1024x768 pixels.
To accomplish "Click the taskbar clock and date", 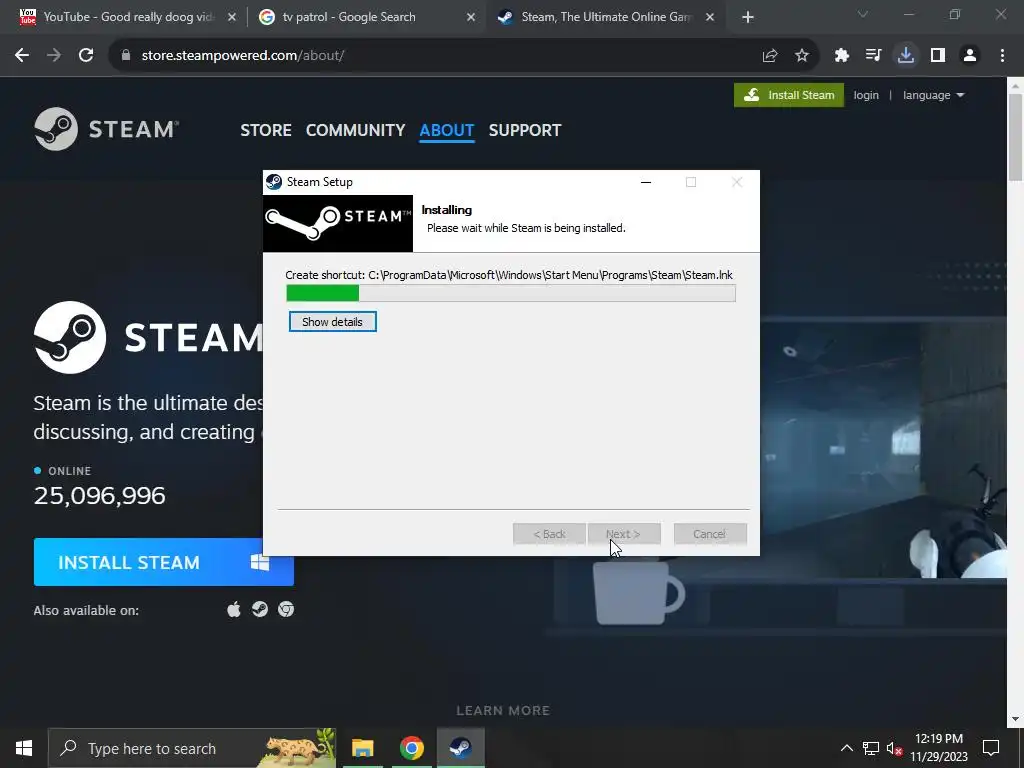I will [x=939, y=748].
